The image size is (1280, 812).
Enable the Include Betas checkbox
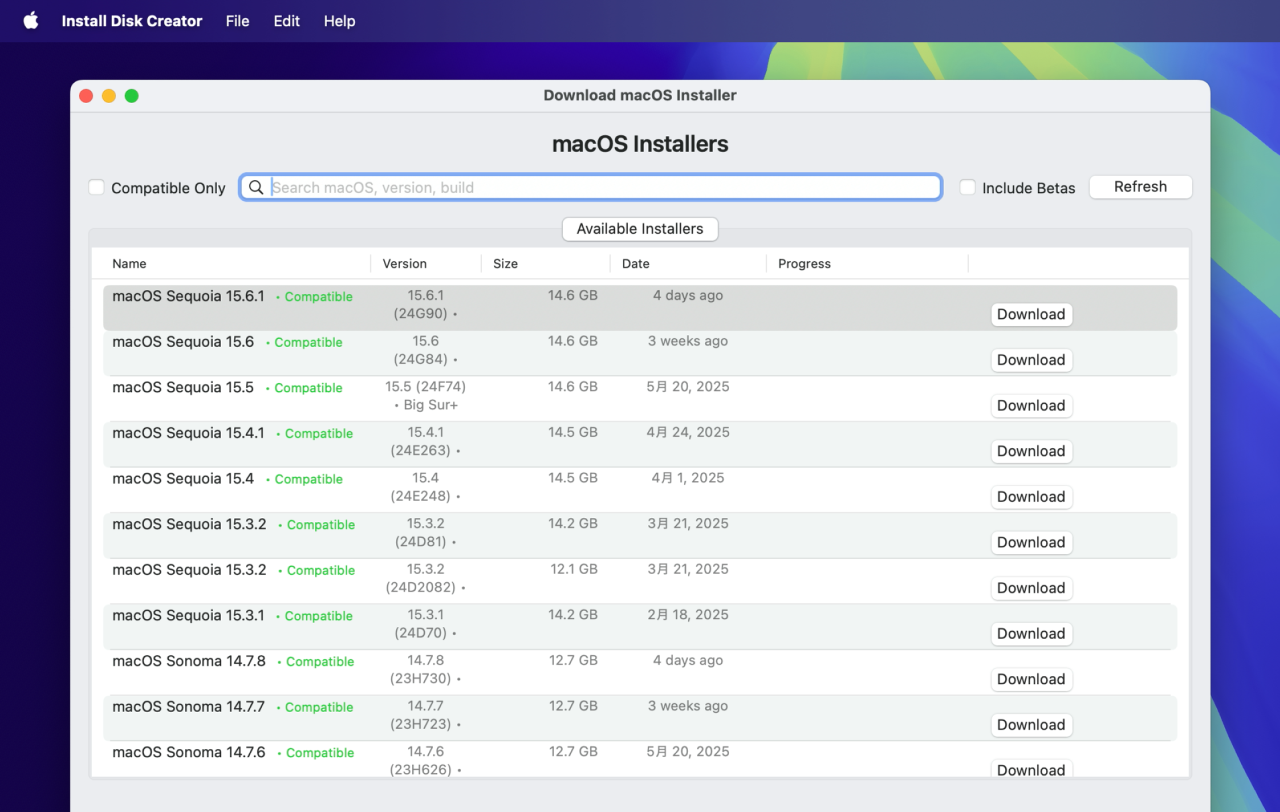[x=967, y=187]
